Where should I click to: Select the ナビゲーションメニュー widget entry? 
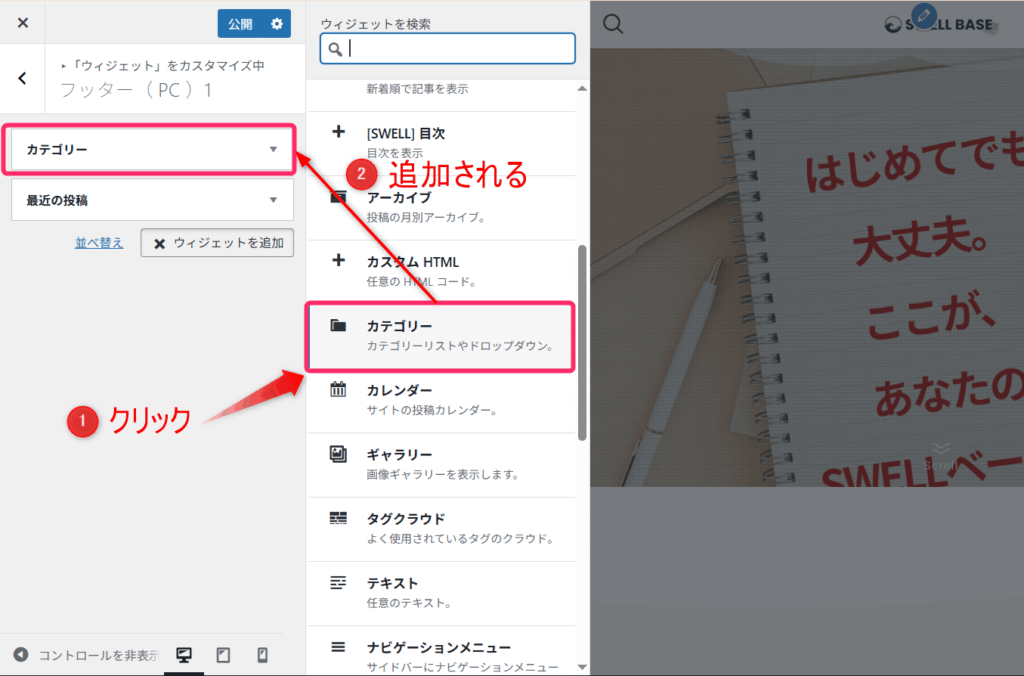441,651
